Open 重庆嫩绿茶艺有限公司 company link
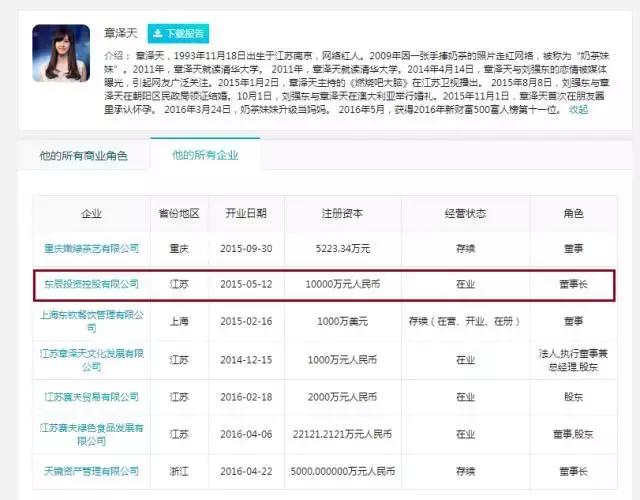 (91, 248)
